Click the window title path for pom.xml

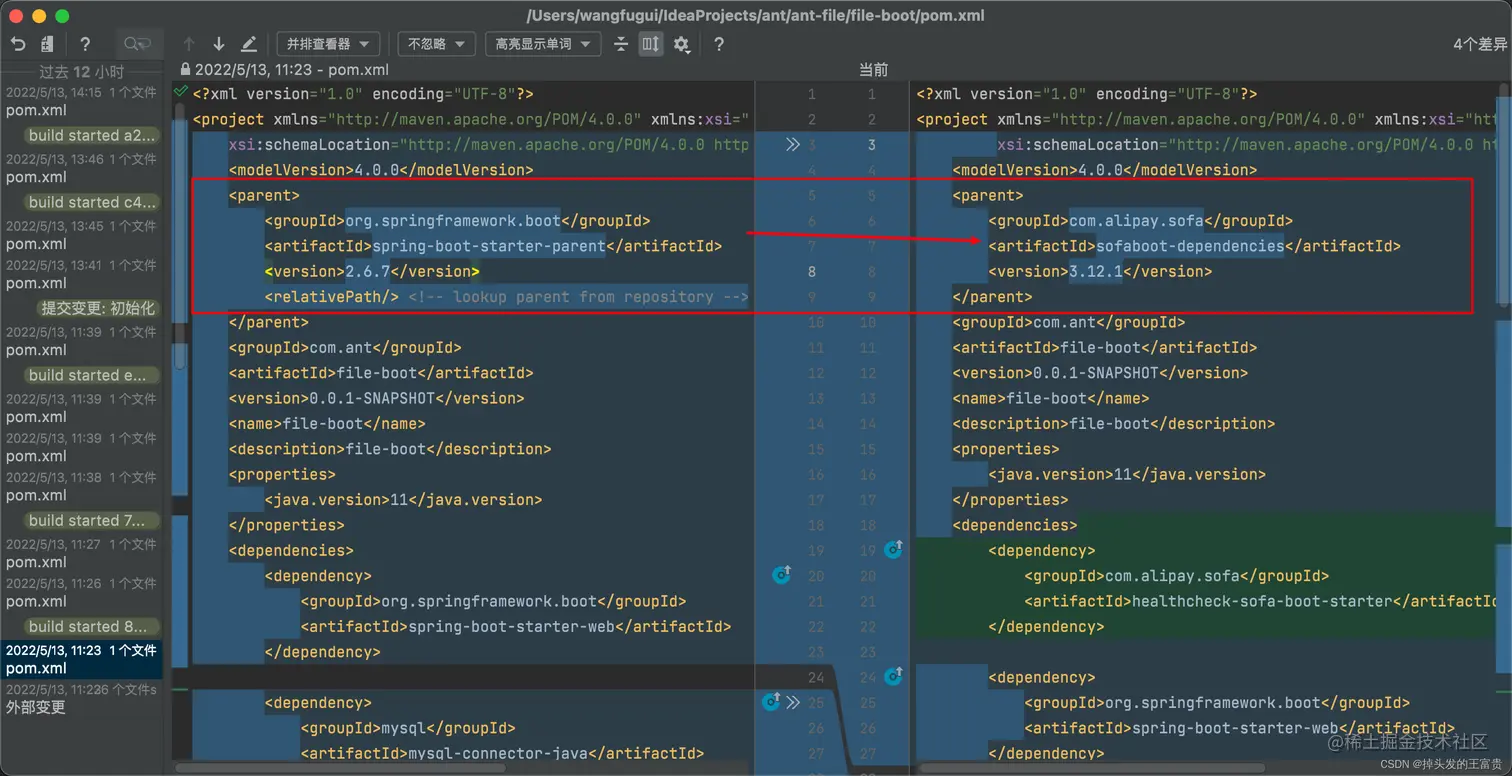coord(755,15)
